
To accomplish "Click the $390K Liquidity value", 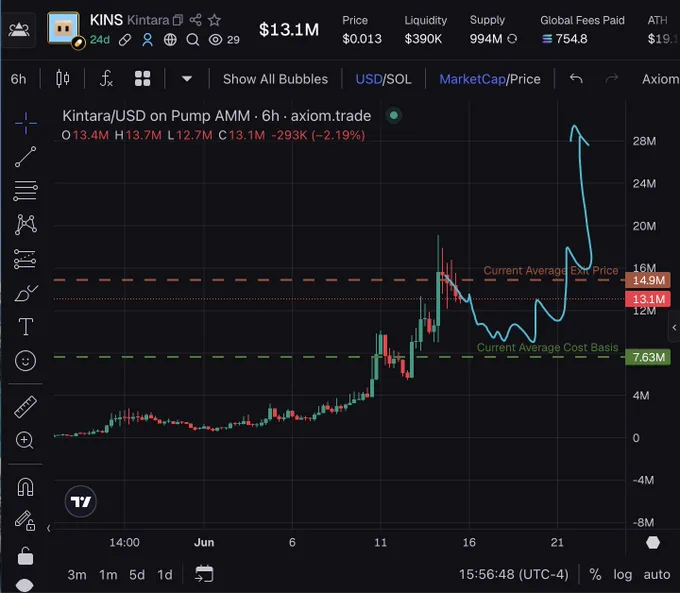I will [x=423, y=39].
